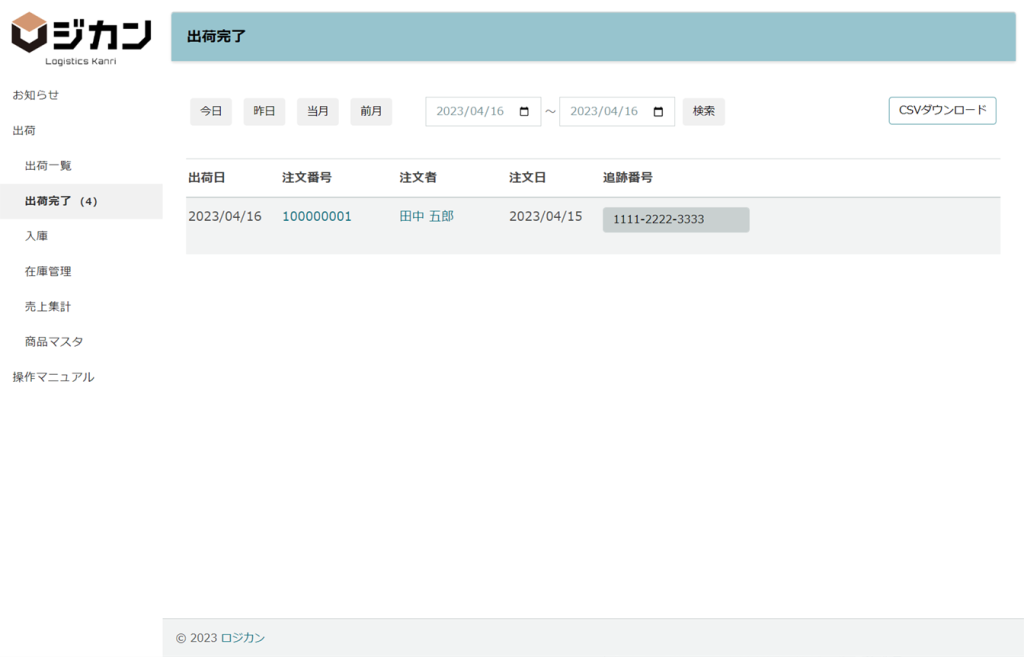The image size is (1024, 657).
Task: Open order number 100000001 link
Action: tap(317, 216)
